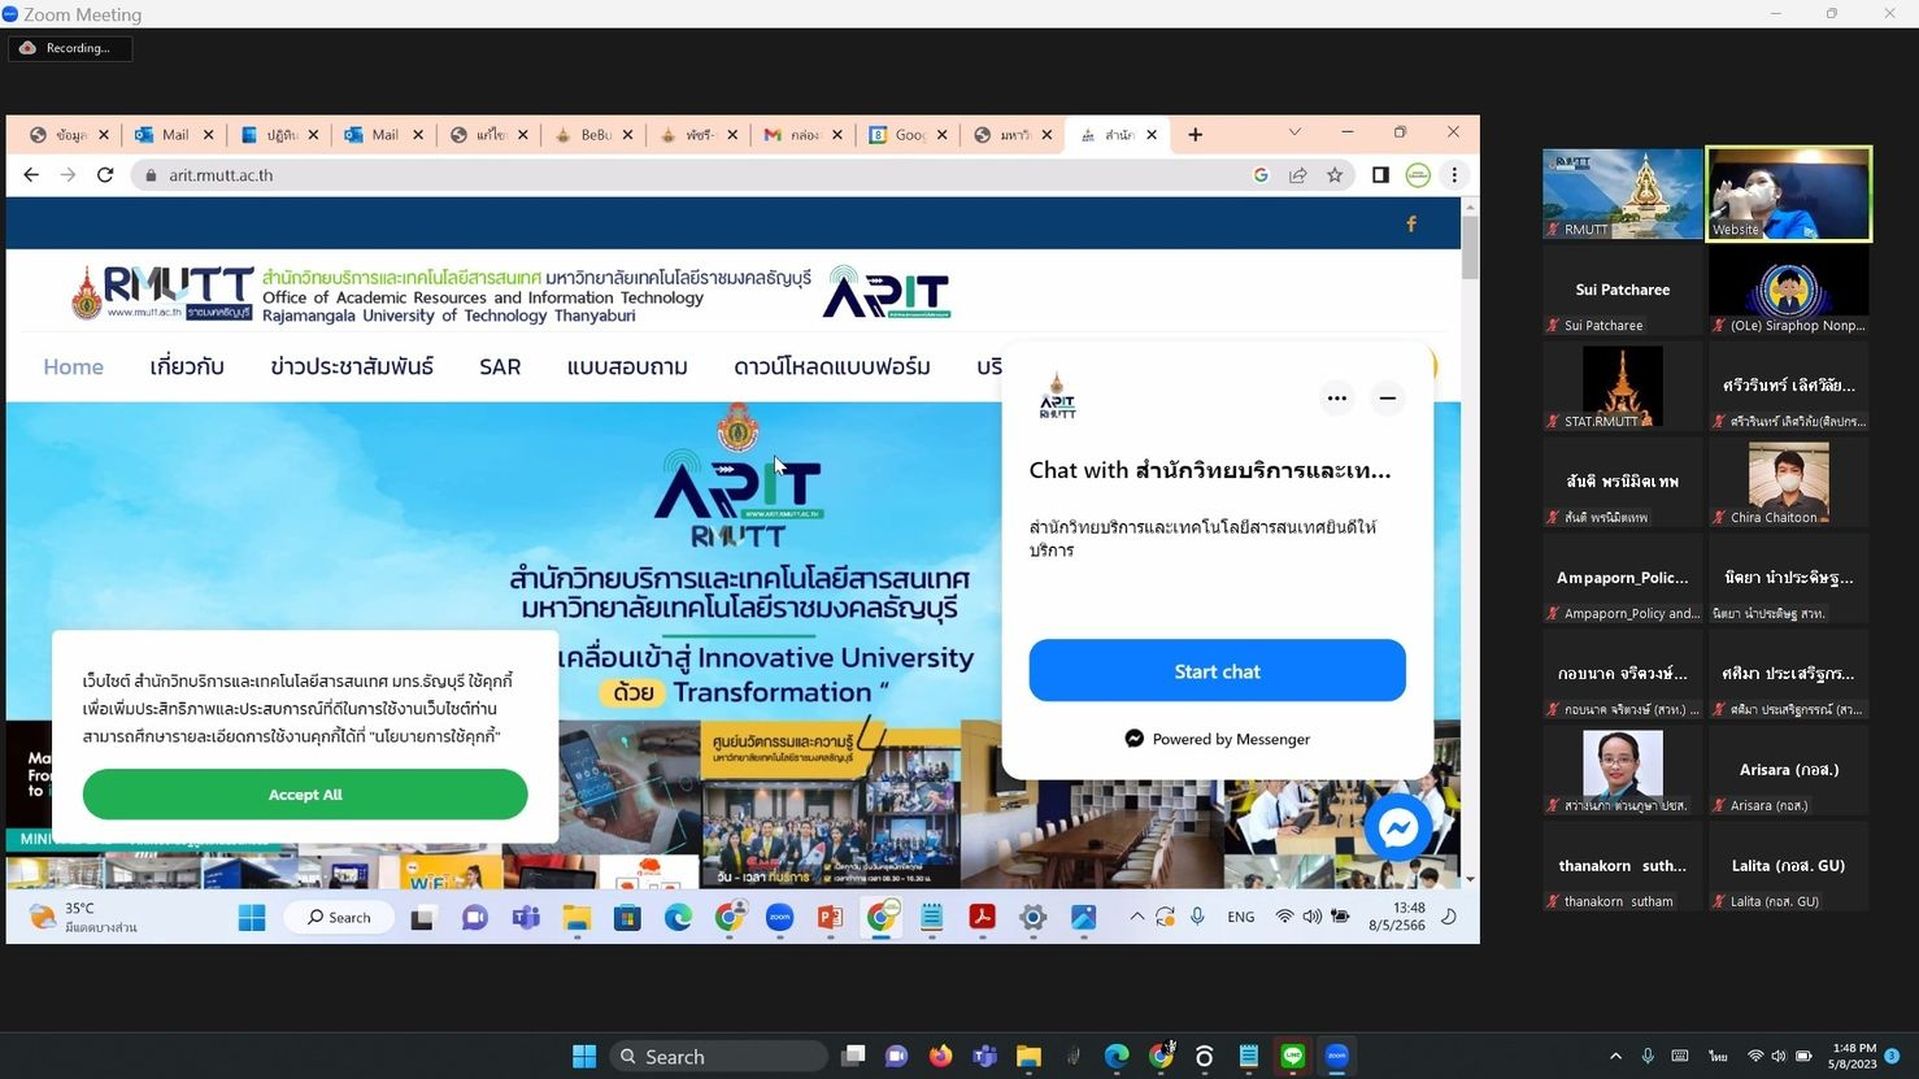
Task: Open chat widget three-dot options
Action: [1337, 398]
